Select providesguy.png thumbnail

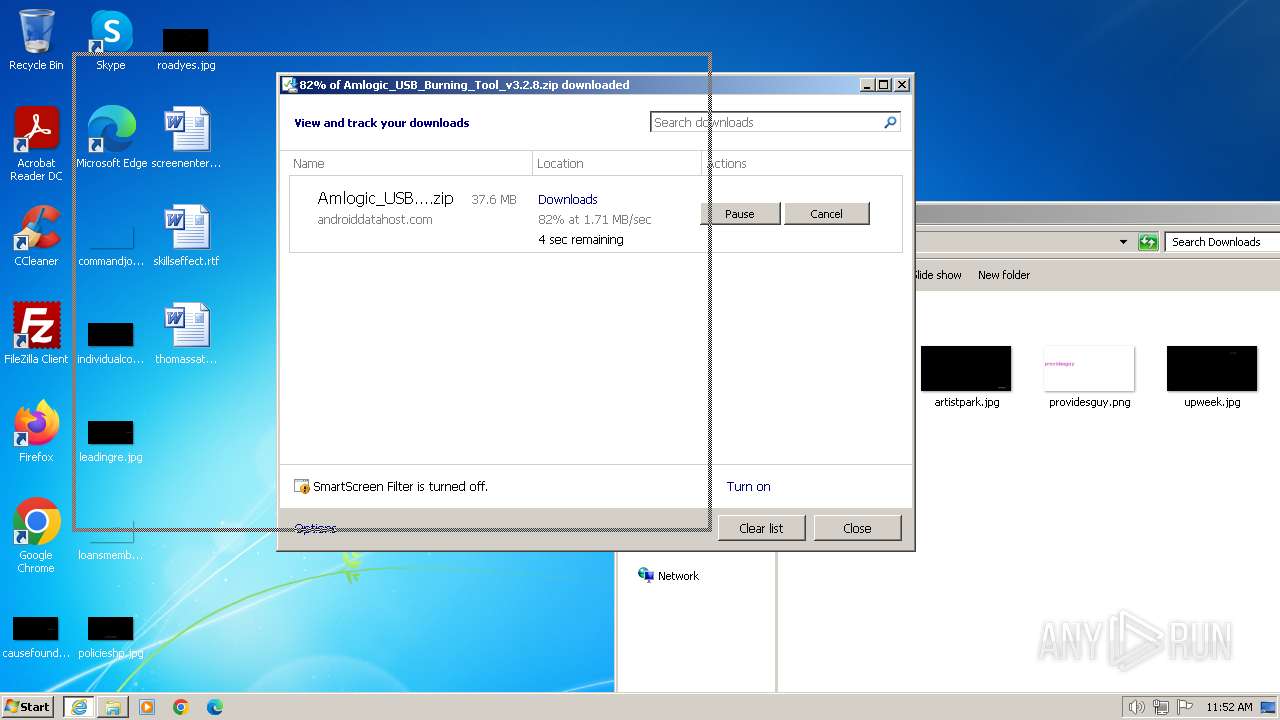point(1089,377)
